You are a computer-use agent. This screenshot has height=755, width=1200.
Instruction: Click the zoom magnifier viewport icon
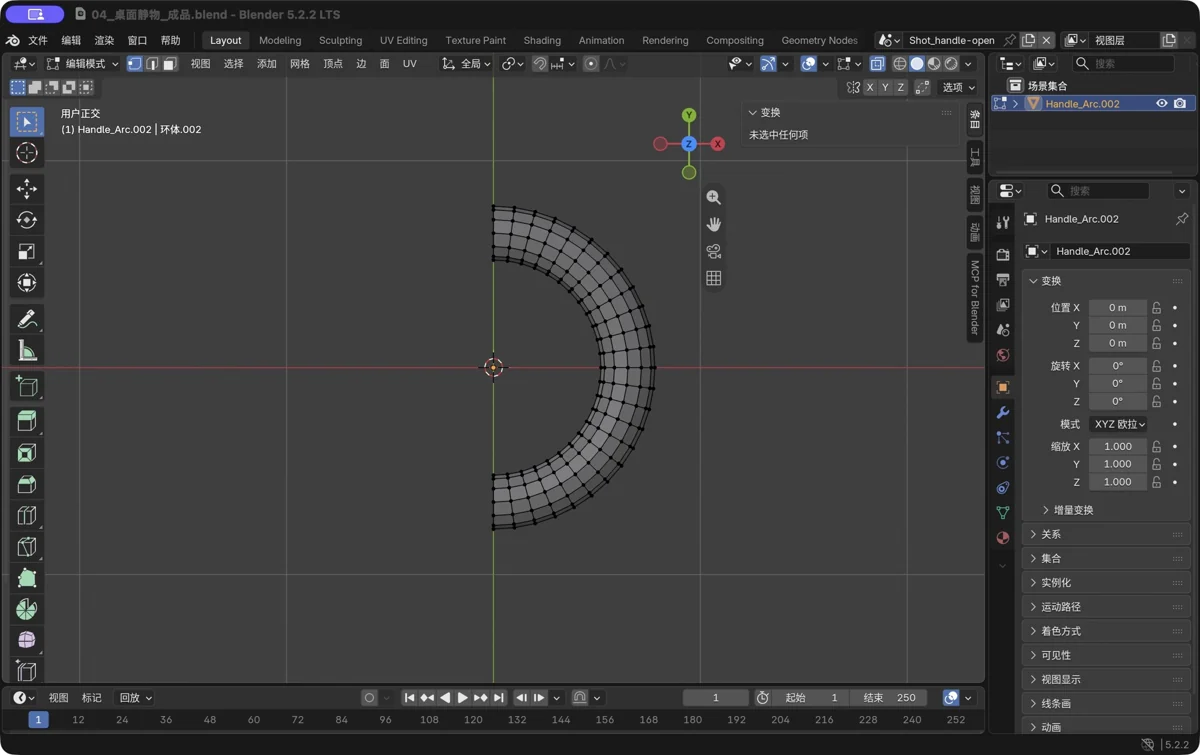[713, 198]
